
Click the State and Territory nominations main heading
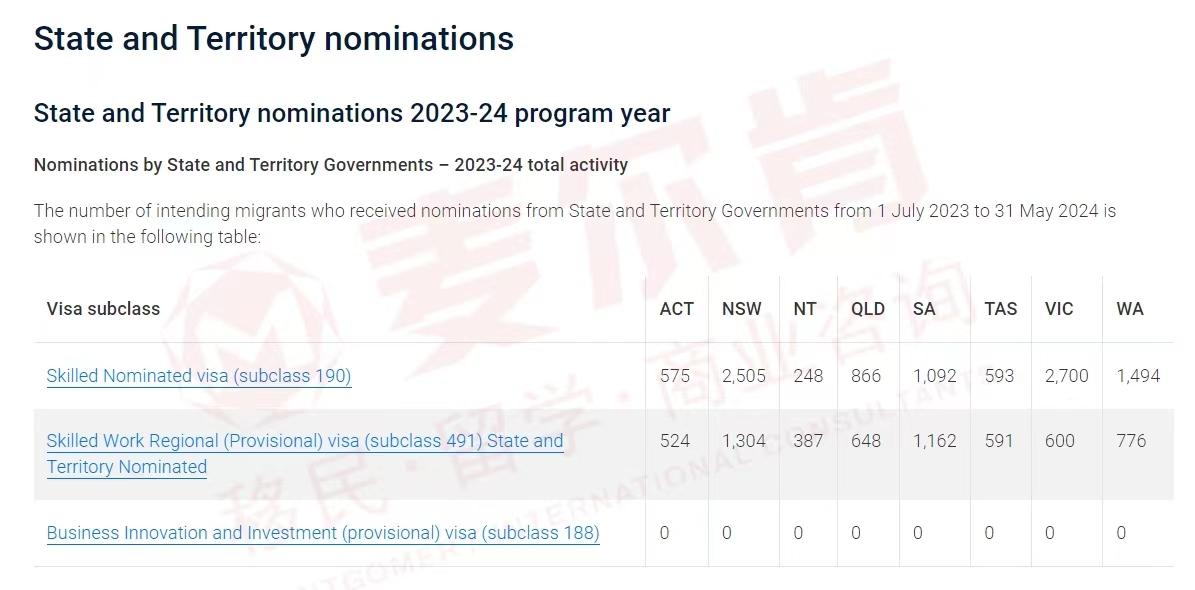(x=274, y=38)
